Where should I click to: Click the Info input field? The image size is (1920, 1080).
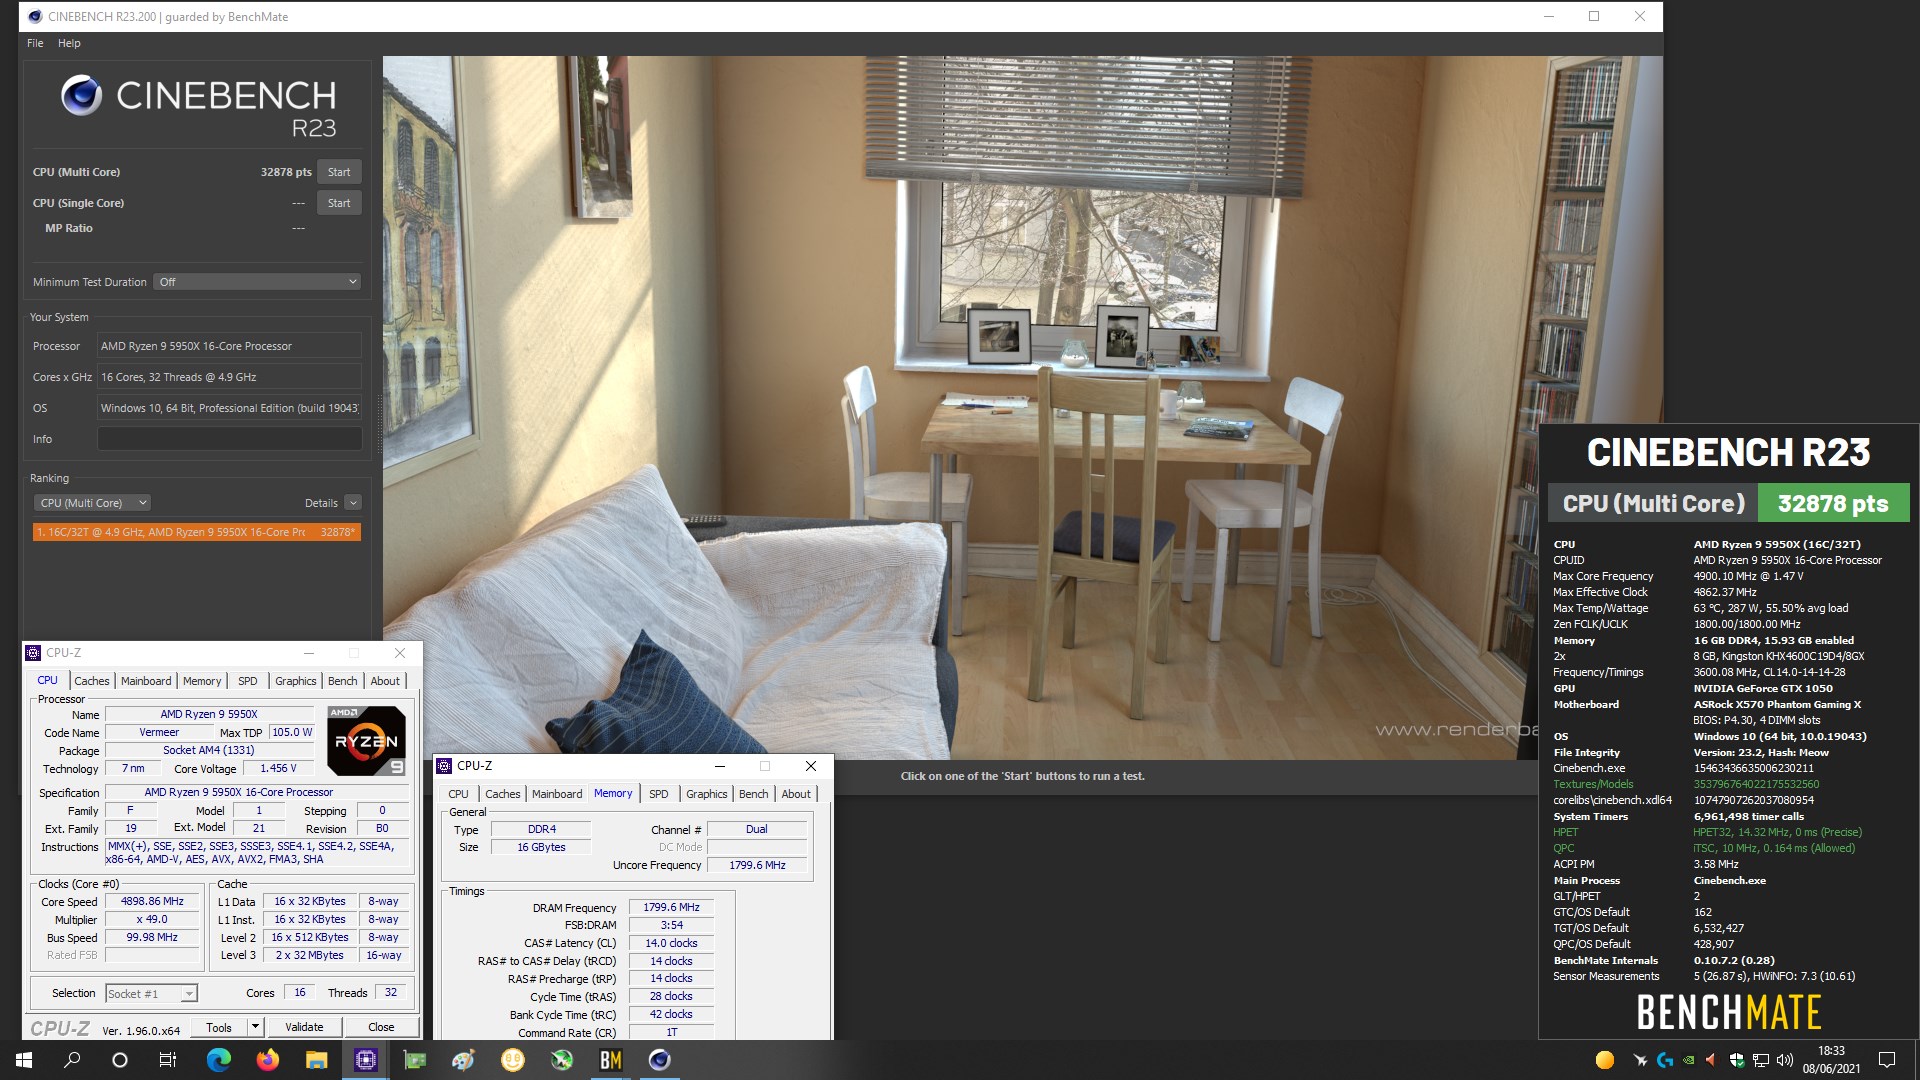pos(229,439)
